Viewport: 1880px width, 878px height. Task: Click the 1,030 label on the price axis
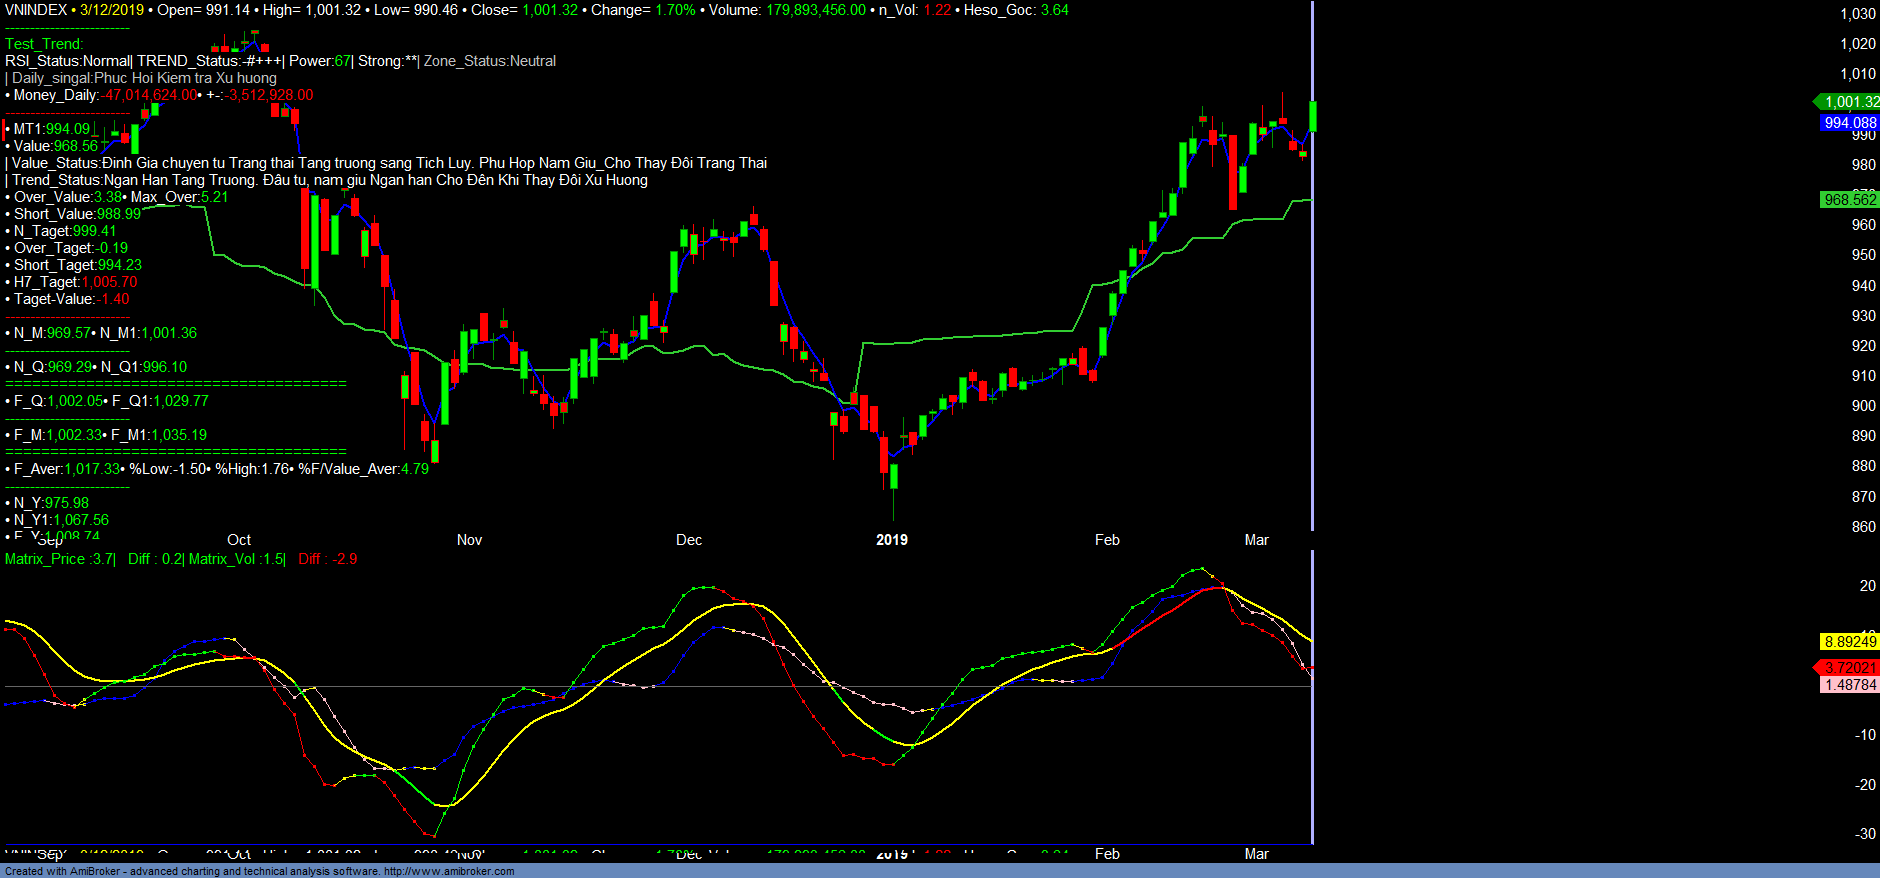pyautogui.click(x=1857, y=14)
